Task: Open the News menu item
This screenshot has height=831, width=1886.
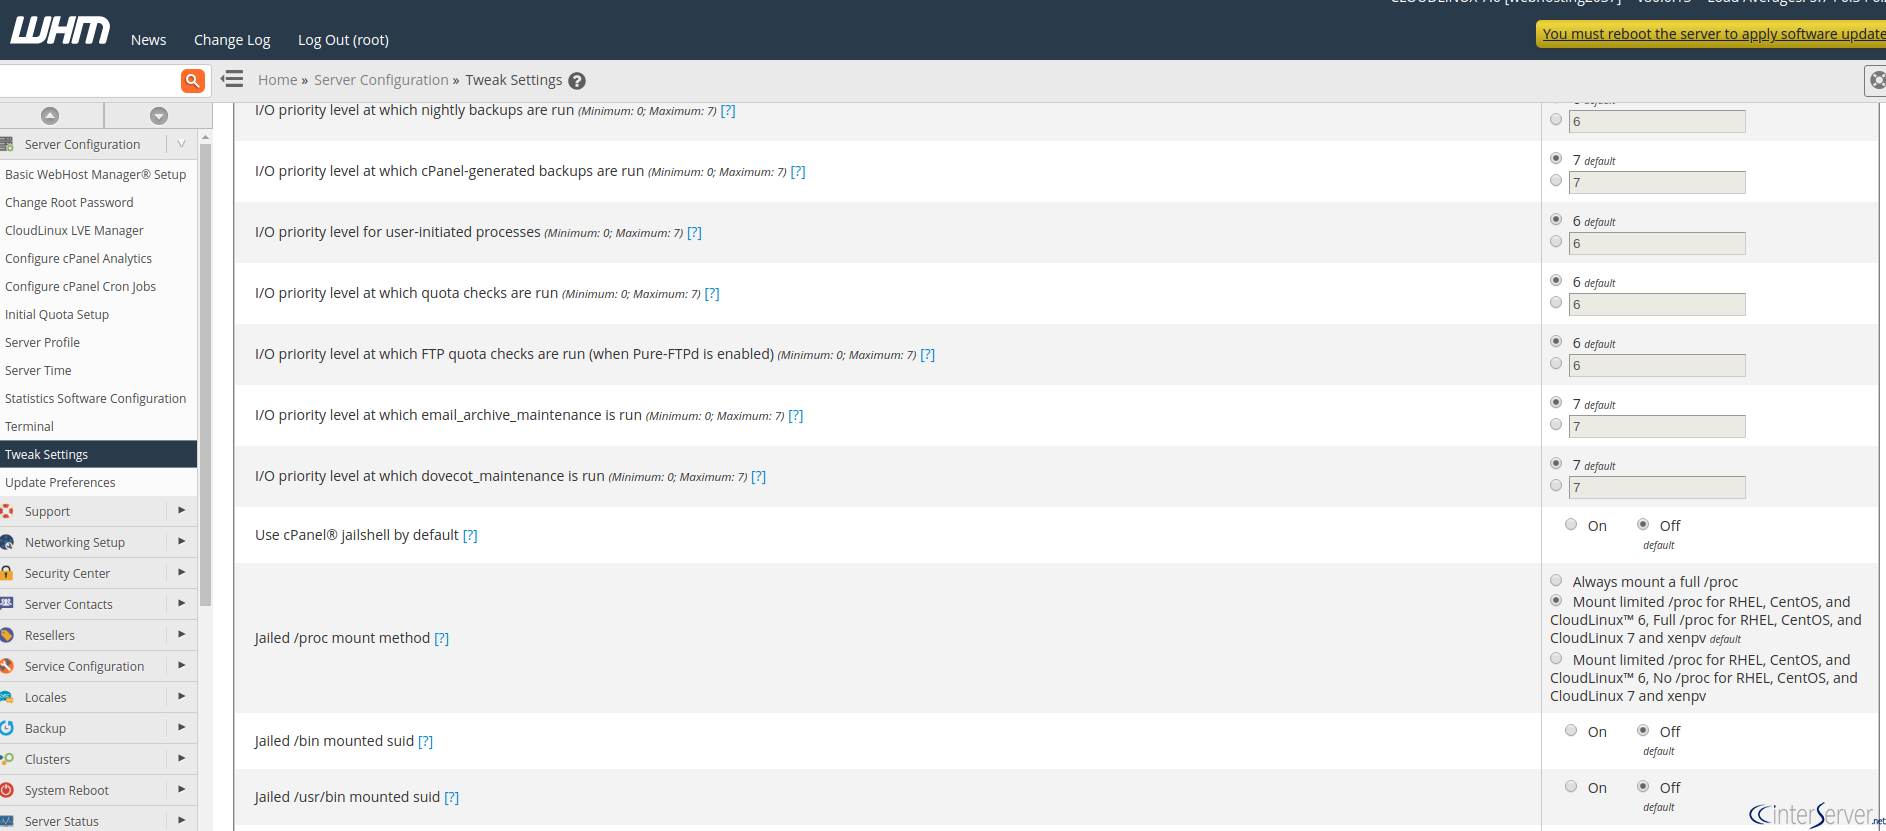Action: pyautogui.click(x=148, y=40)
